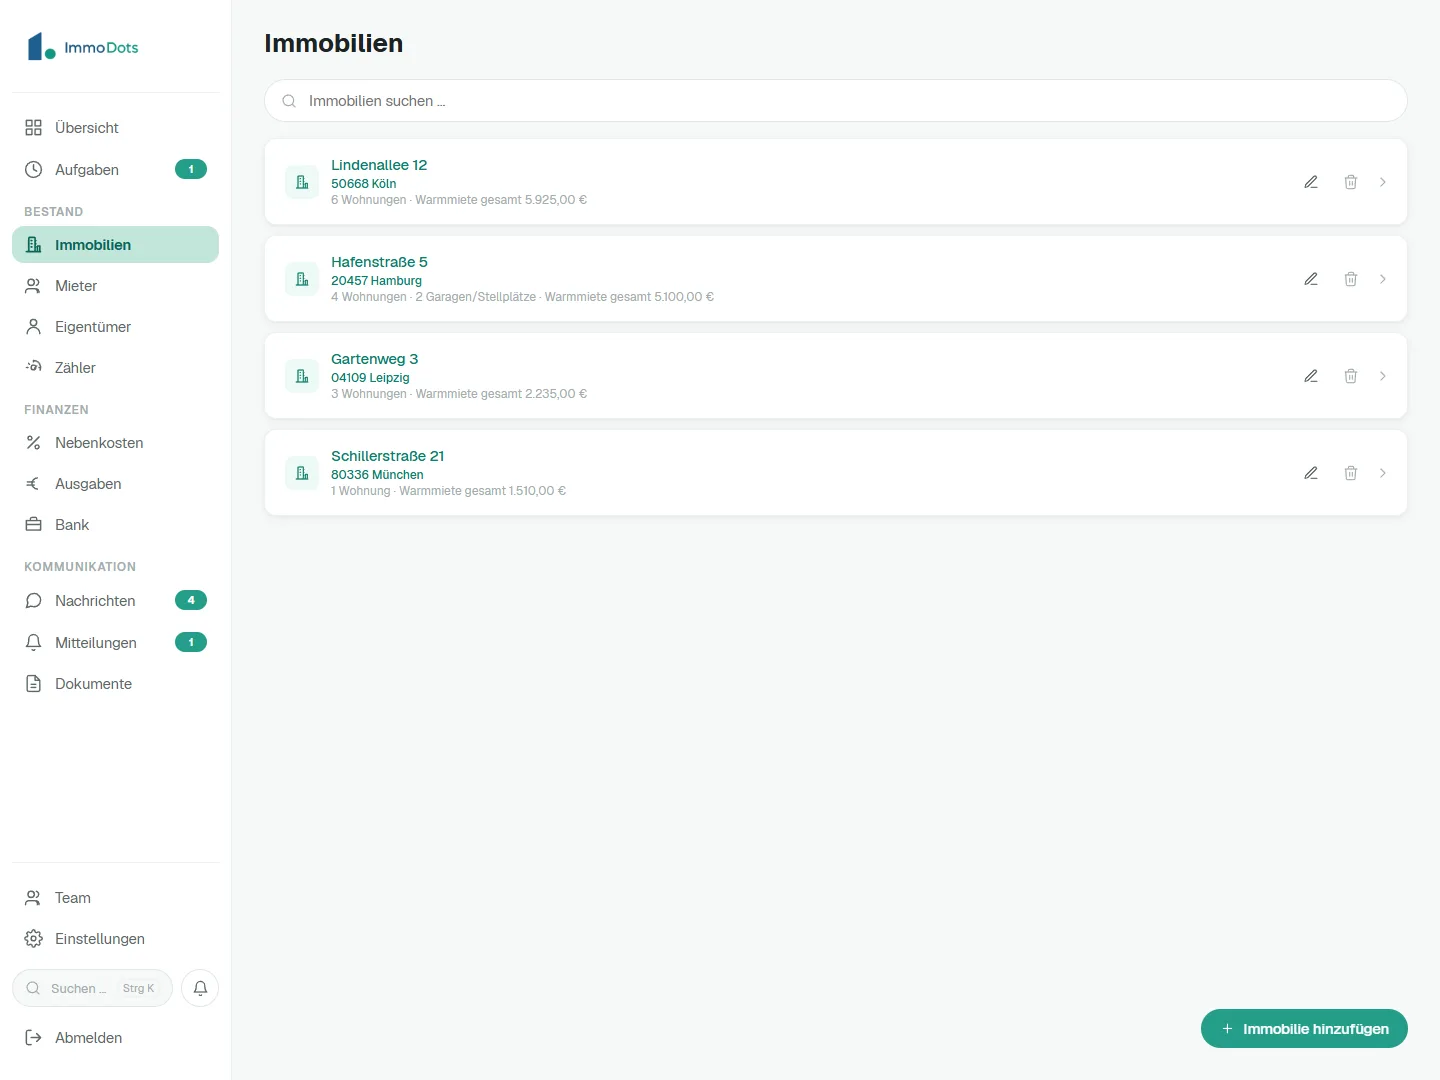Focus the Immobilien suchen search field

pos(836,101)
